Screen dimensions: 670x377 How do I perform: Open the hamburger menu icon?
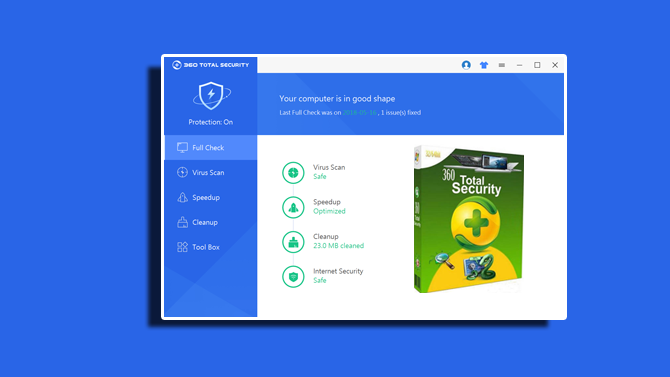(x=502, y=65)
